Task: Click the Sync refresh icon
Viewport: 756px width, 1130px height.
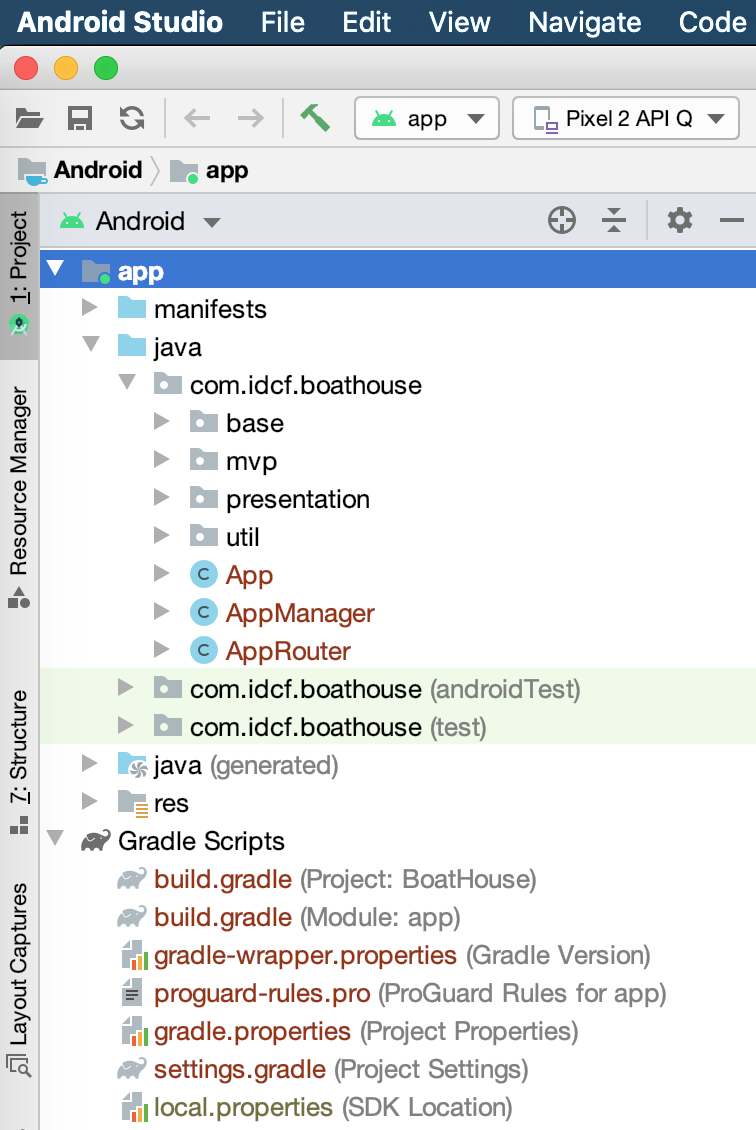Action: 131,119
